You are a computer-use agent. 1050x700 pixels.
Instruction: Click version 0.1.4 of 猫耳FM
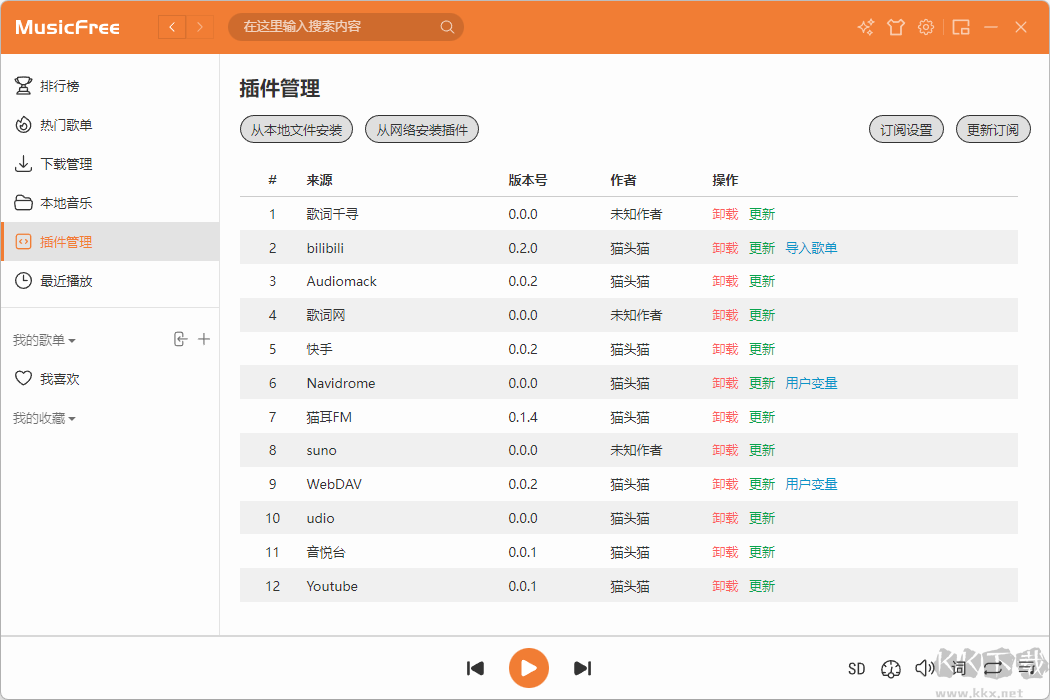[523, 417]
